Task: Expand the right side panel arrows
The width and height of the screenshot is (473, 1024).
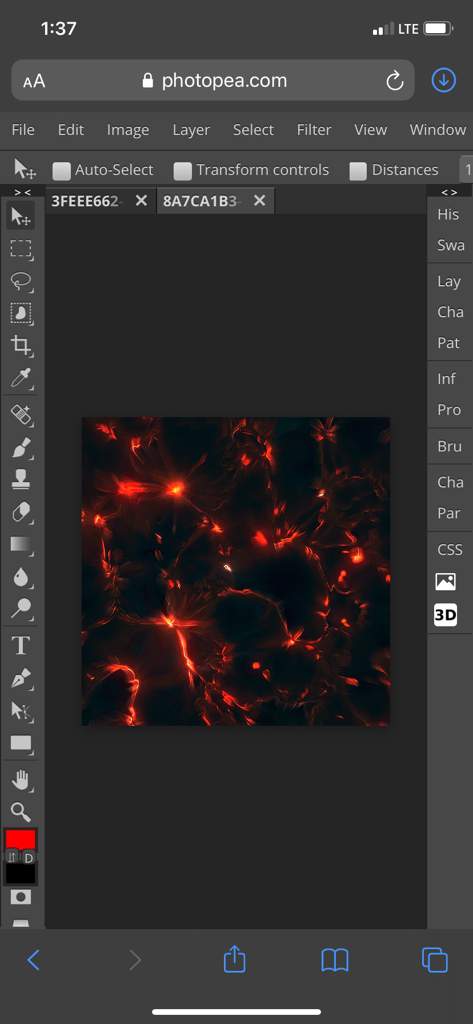Action: click(449, 192)
